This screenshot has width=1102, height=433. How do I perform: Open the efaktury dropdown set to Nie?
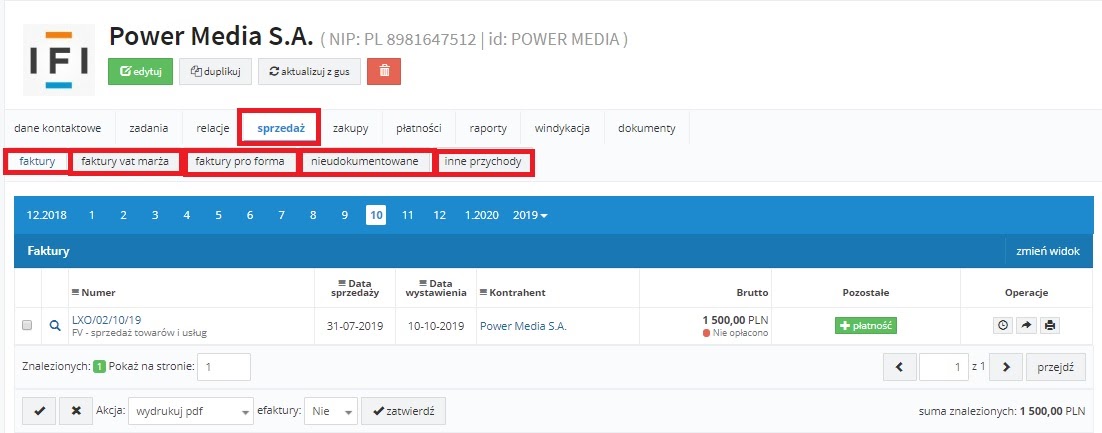[332, 411]
